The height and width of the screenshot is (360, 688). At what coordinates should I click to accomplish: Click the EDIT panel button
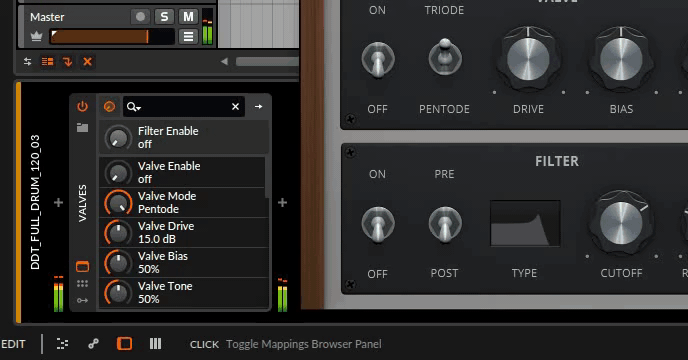click(x=13, y=344)
